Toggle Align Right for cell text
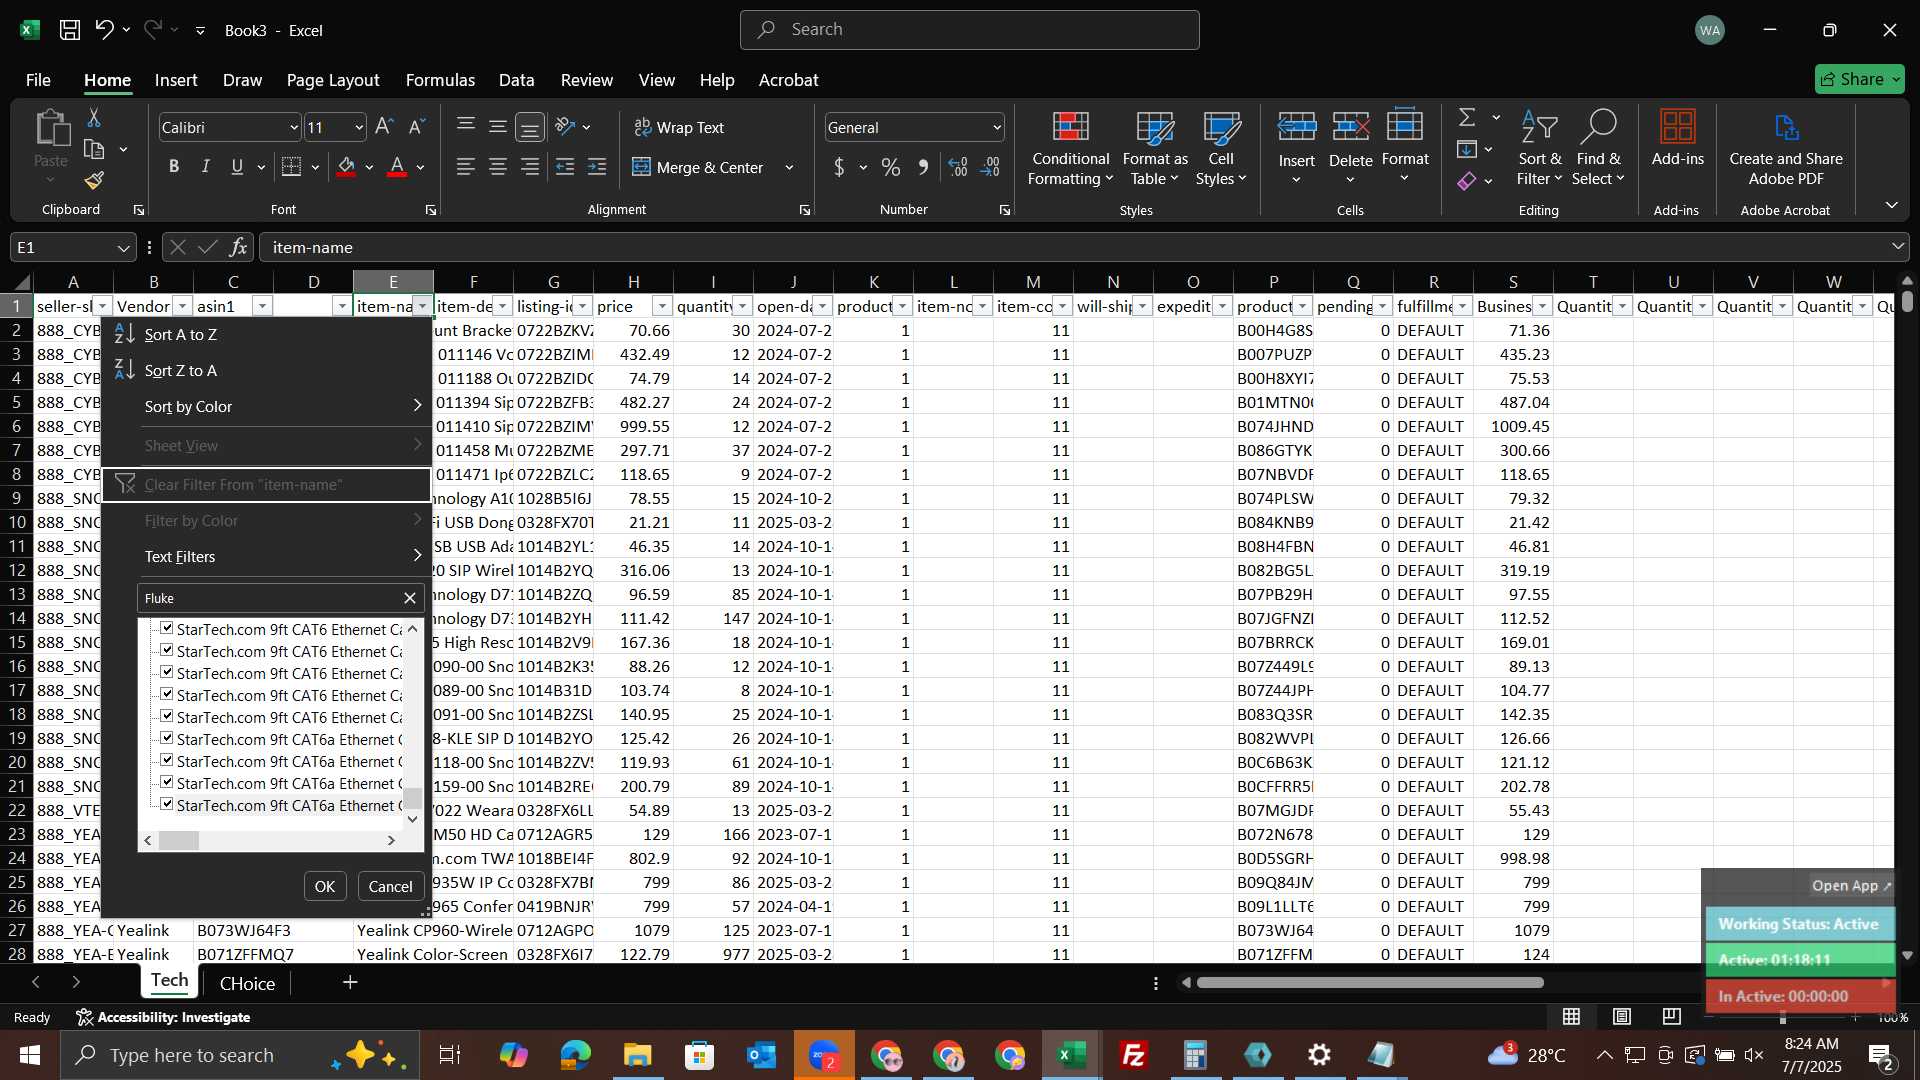1920x1080 pixels. pos(530,167)
